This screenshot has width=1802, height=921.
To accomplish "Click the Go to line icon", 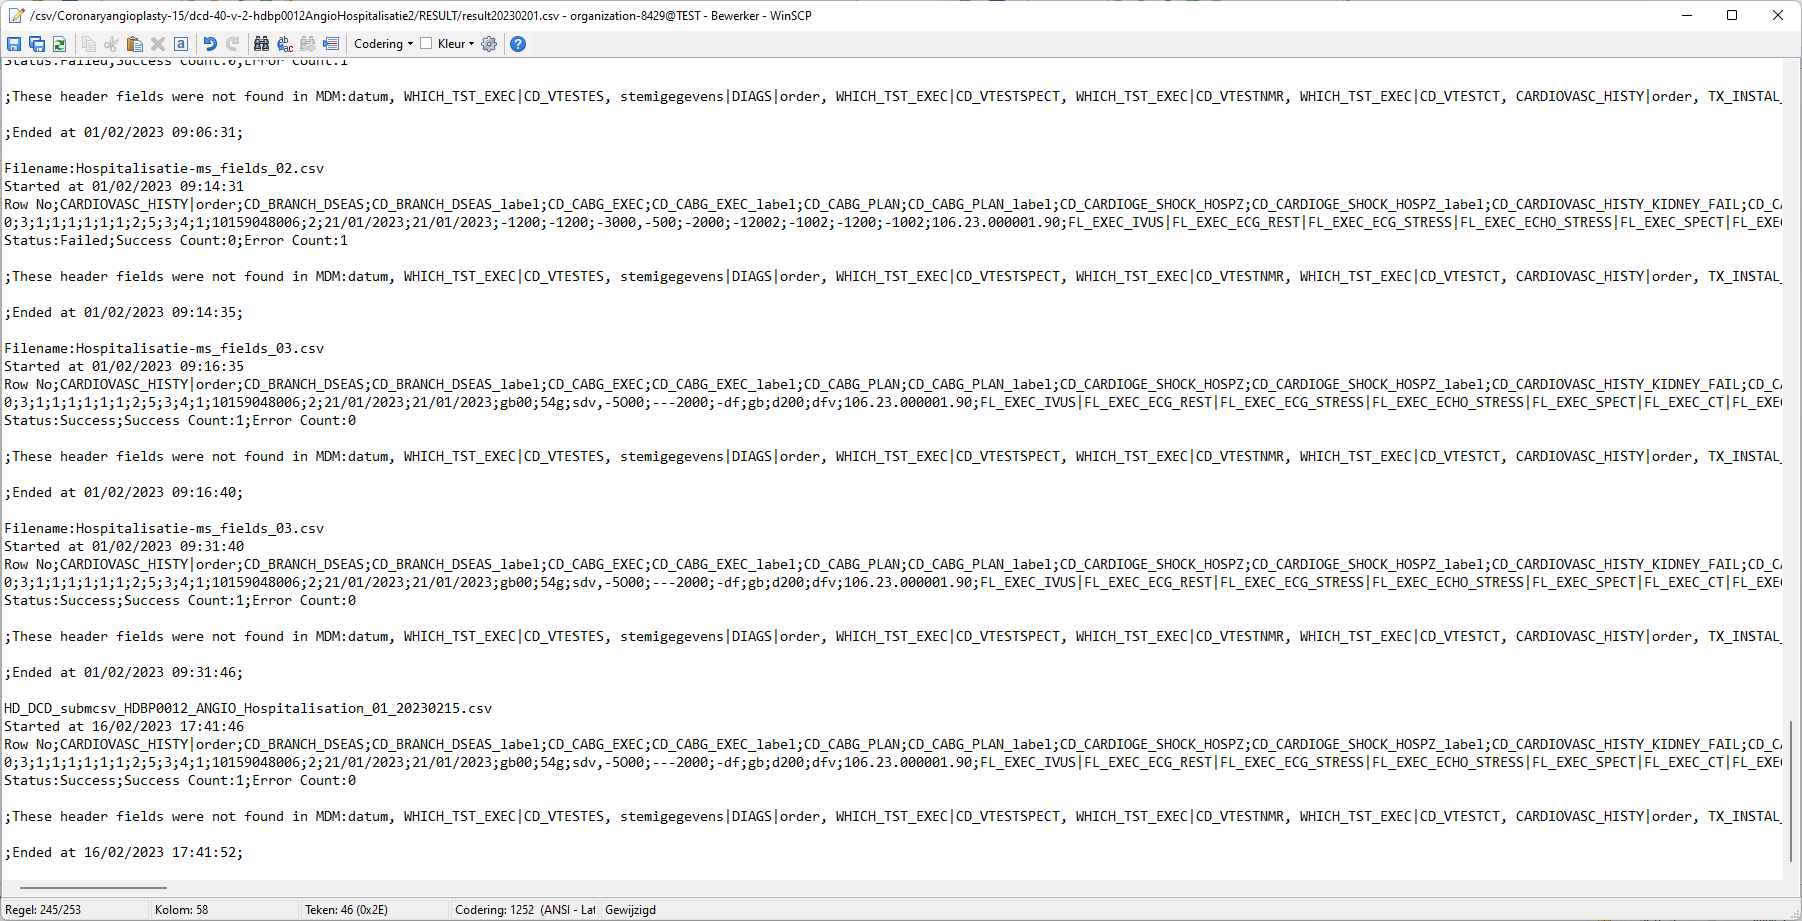I will (x=331, y=44).
